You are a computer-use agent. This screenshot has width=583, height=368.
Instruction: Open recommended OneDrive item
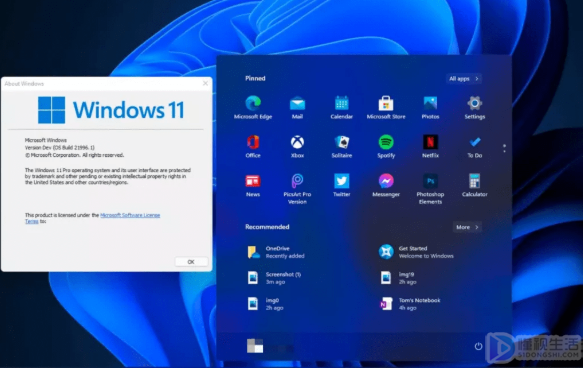[x=276, y=252]
